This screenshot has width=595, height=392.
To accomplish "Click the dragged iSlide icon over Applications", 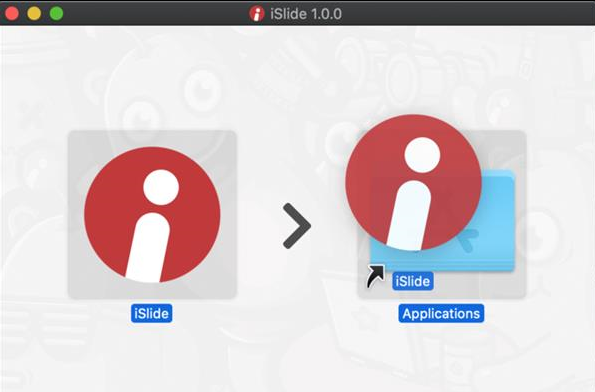I will [x=414, y=183].
